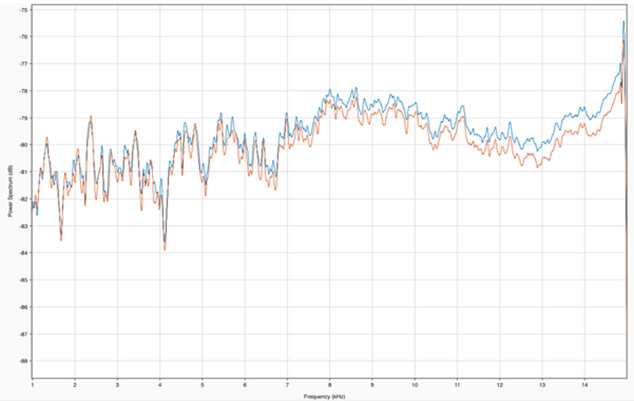This screenshot has height=401, width=634.
Task: Click the blue line's peak near 15 kHz
Action: pyautogui.click(x=624, y=22)
